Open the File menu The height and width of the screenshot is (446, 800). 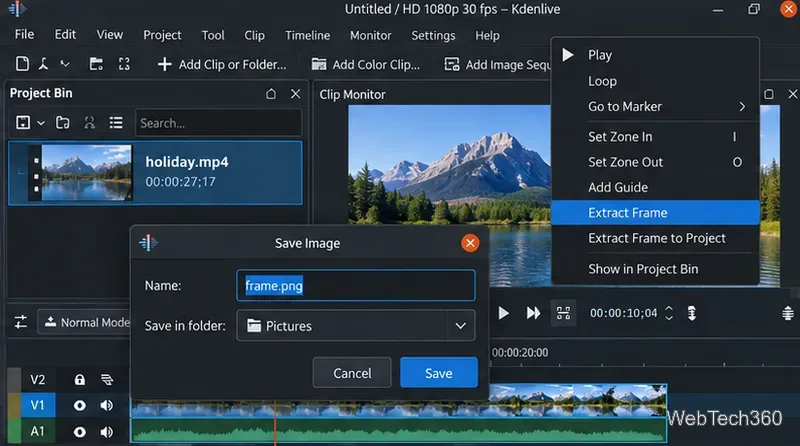[x=24, y=35]
